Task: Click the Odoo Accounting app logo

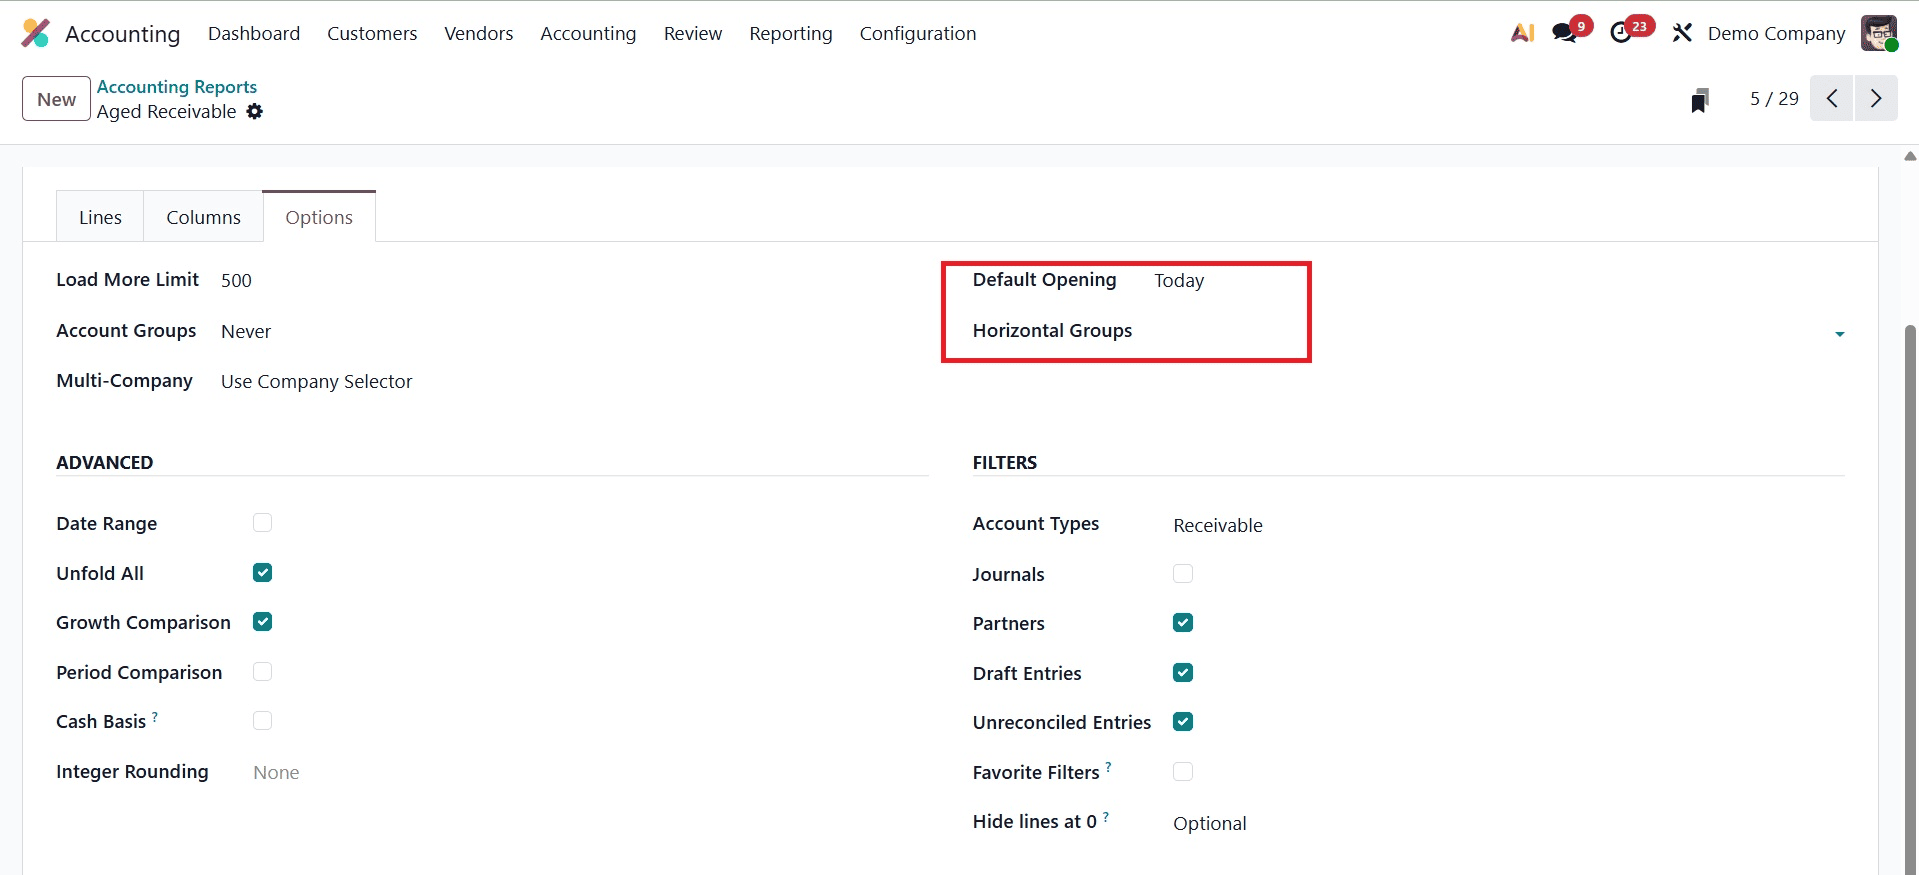Action: tap(36, 33)
